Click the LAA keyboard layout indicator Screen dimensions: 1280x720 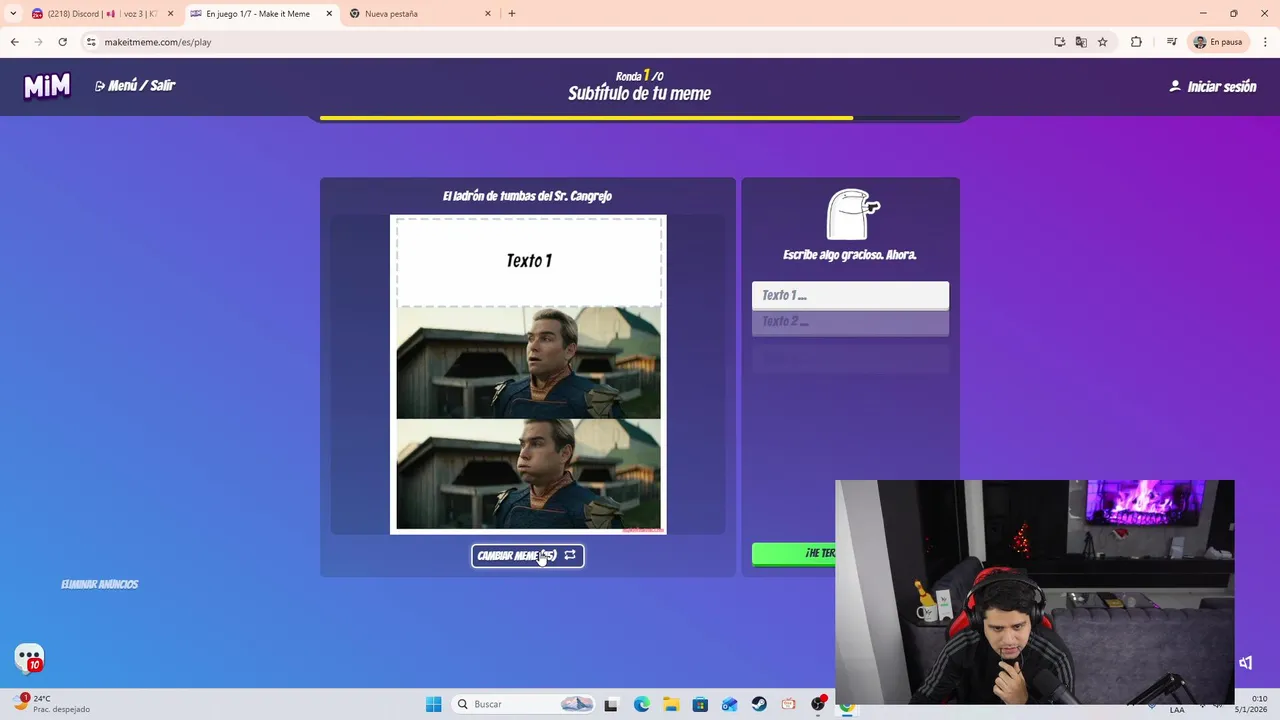1177,710
